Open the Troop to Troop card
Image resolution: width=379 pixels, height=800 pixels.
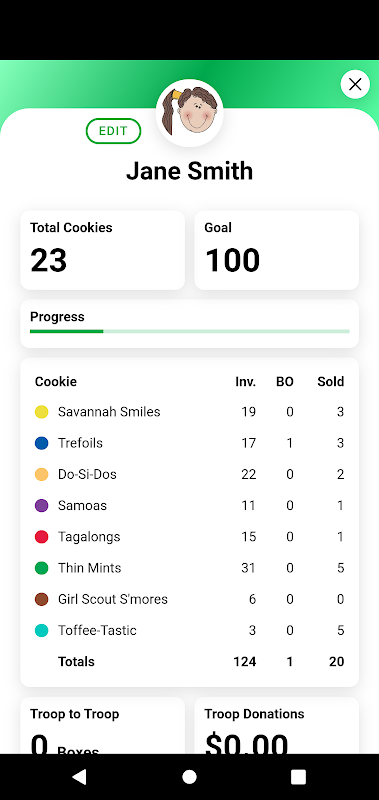coord(103,726)
